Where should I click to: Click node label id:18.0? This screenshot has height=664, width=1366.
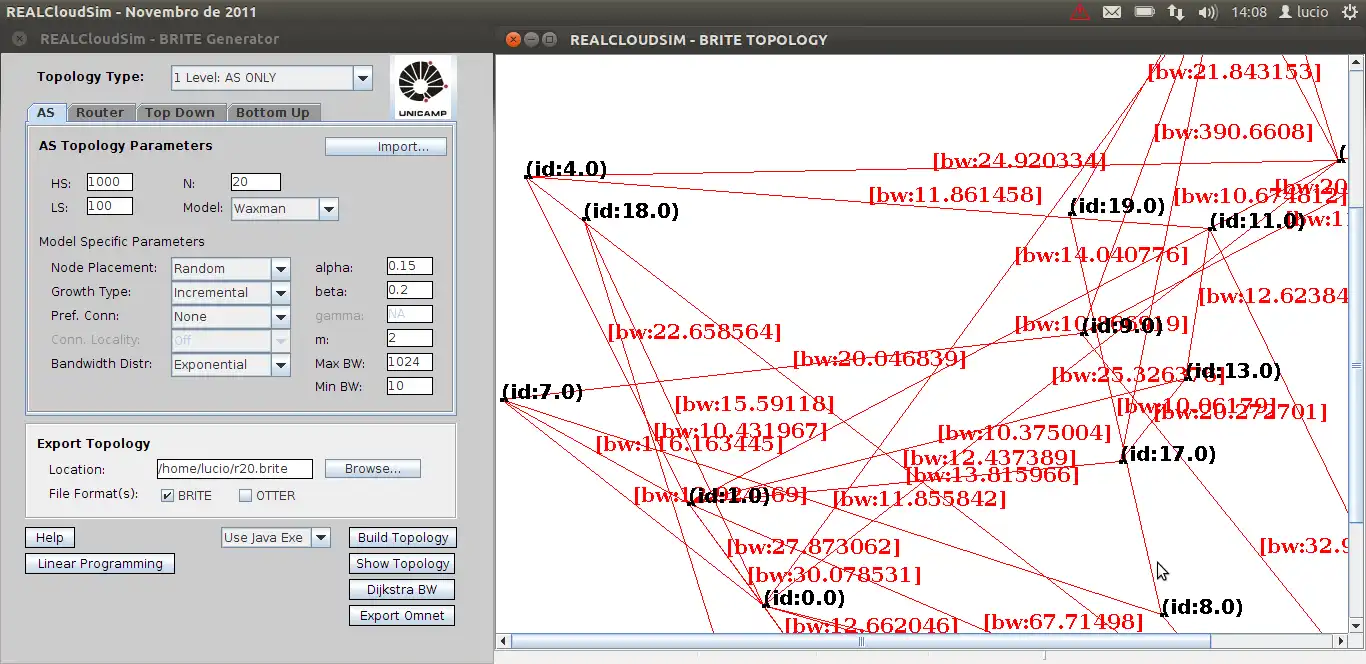pyautogui.click(x=631, y=212)
